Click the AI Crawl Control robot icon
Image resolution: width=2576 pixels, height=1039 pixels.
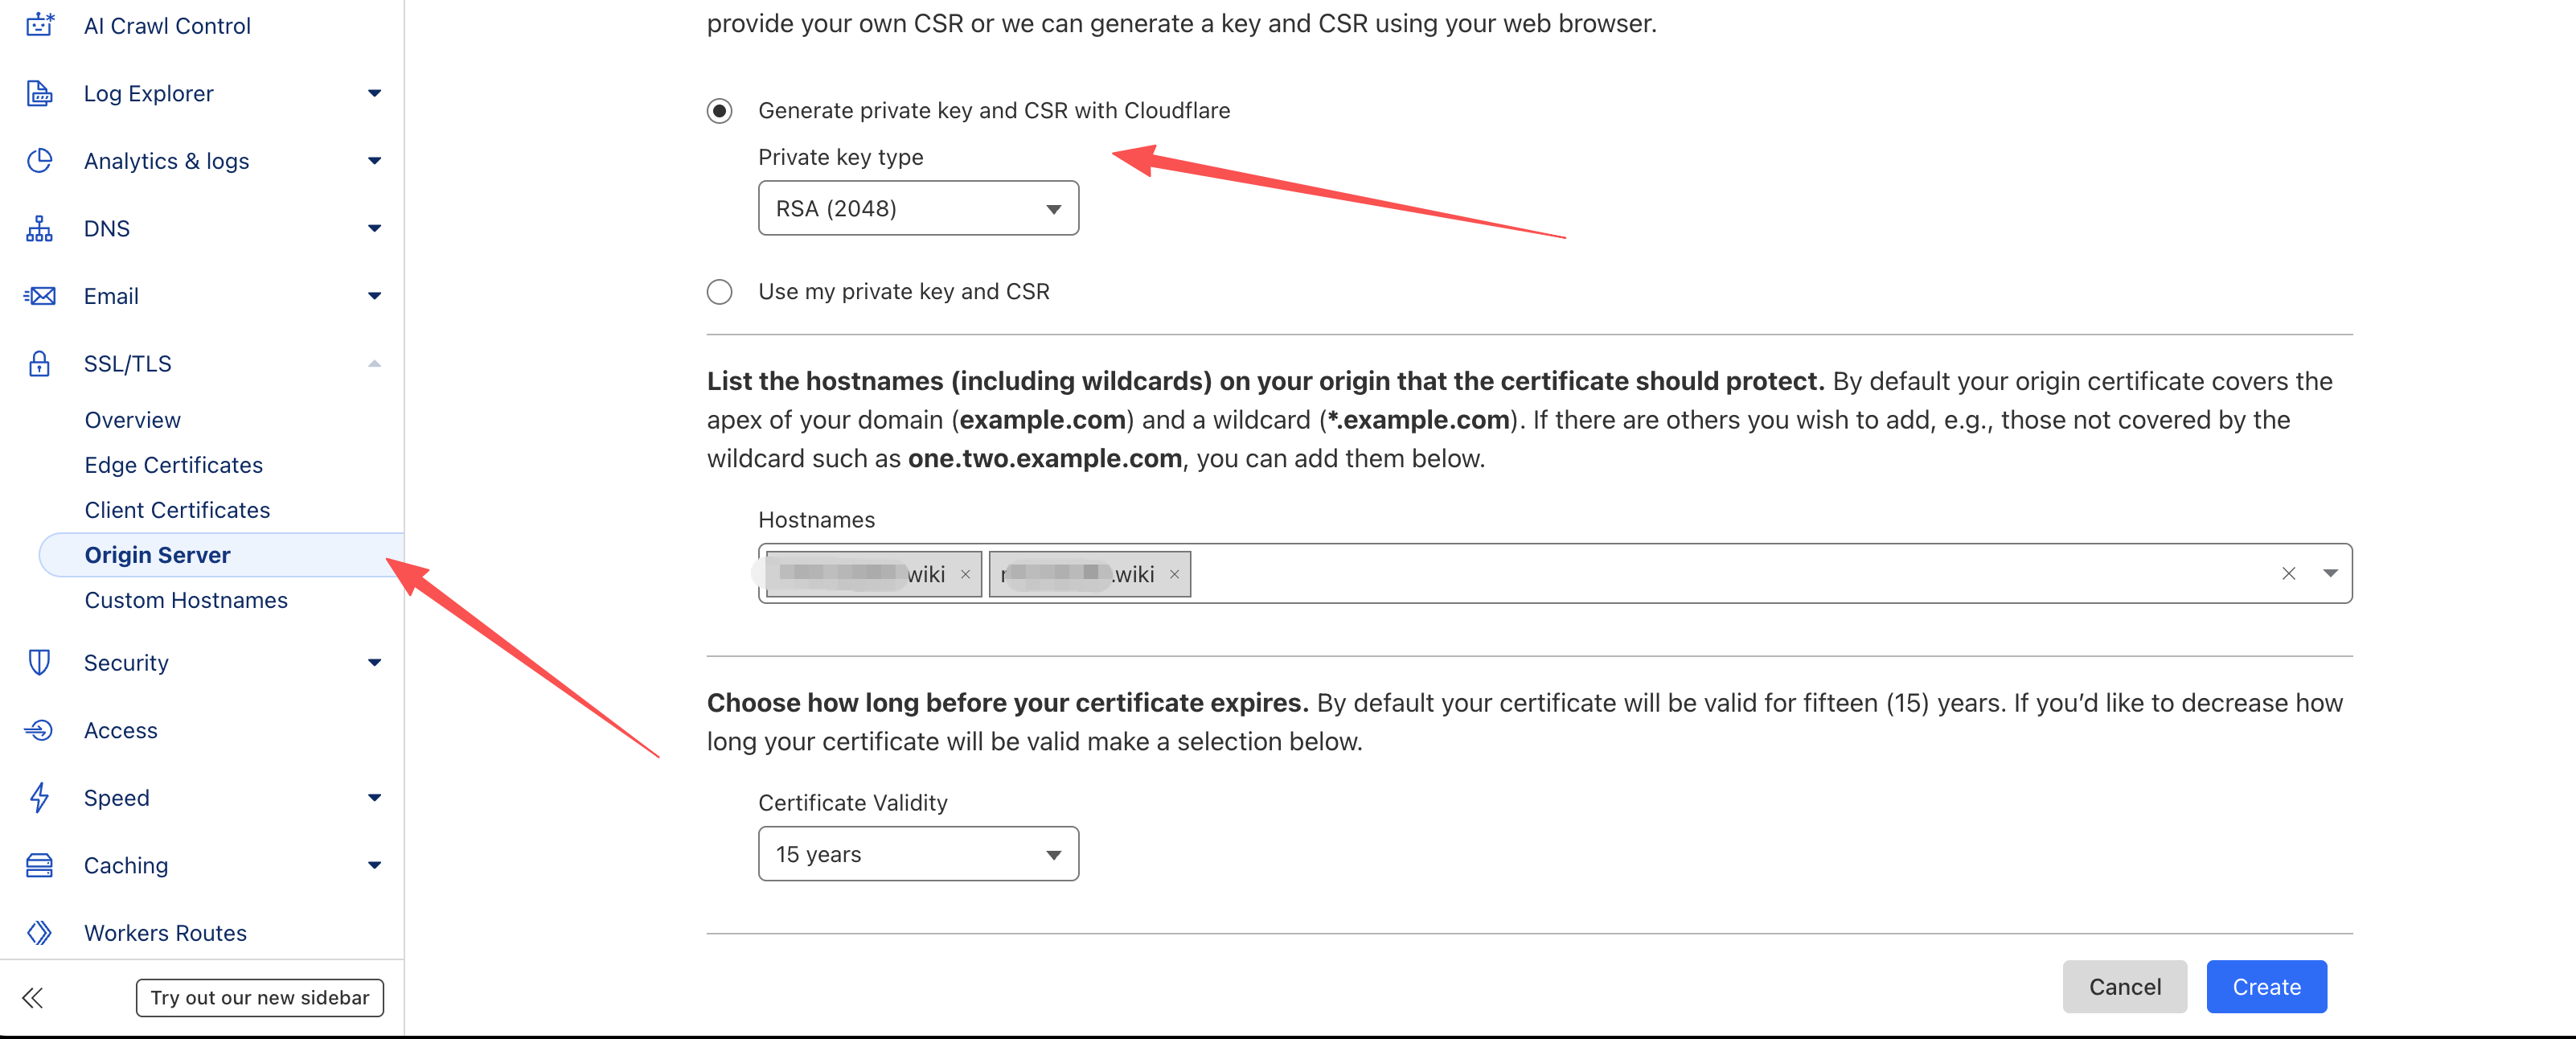click(x=40, y=25)
